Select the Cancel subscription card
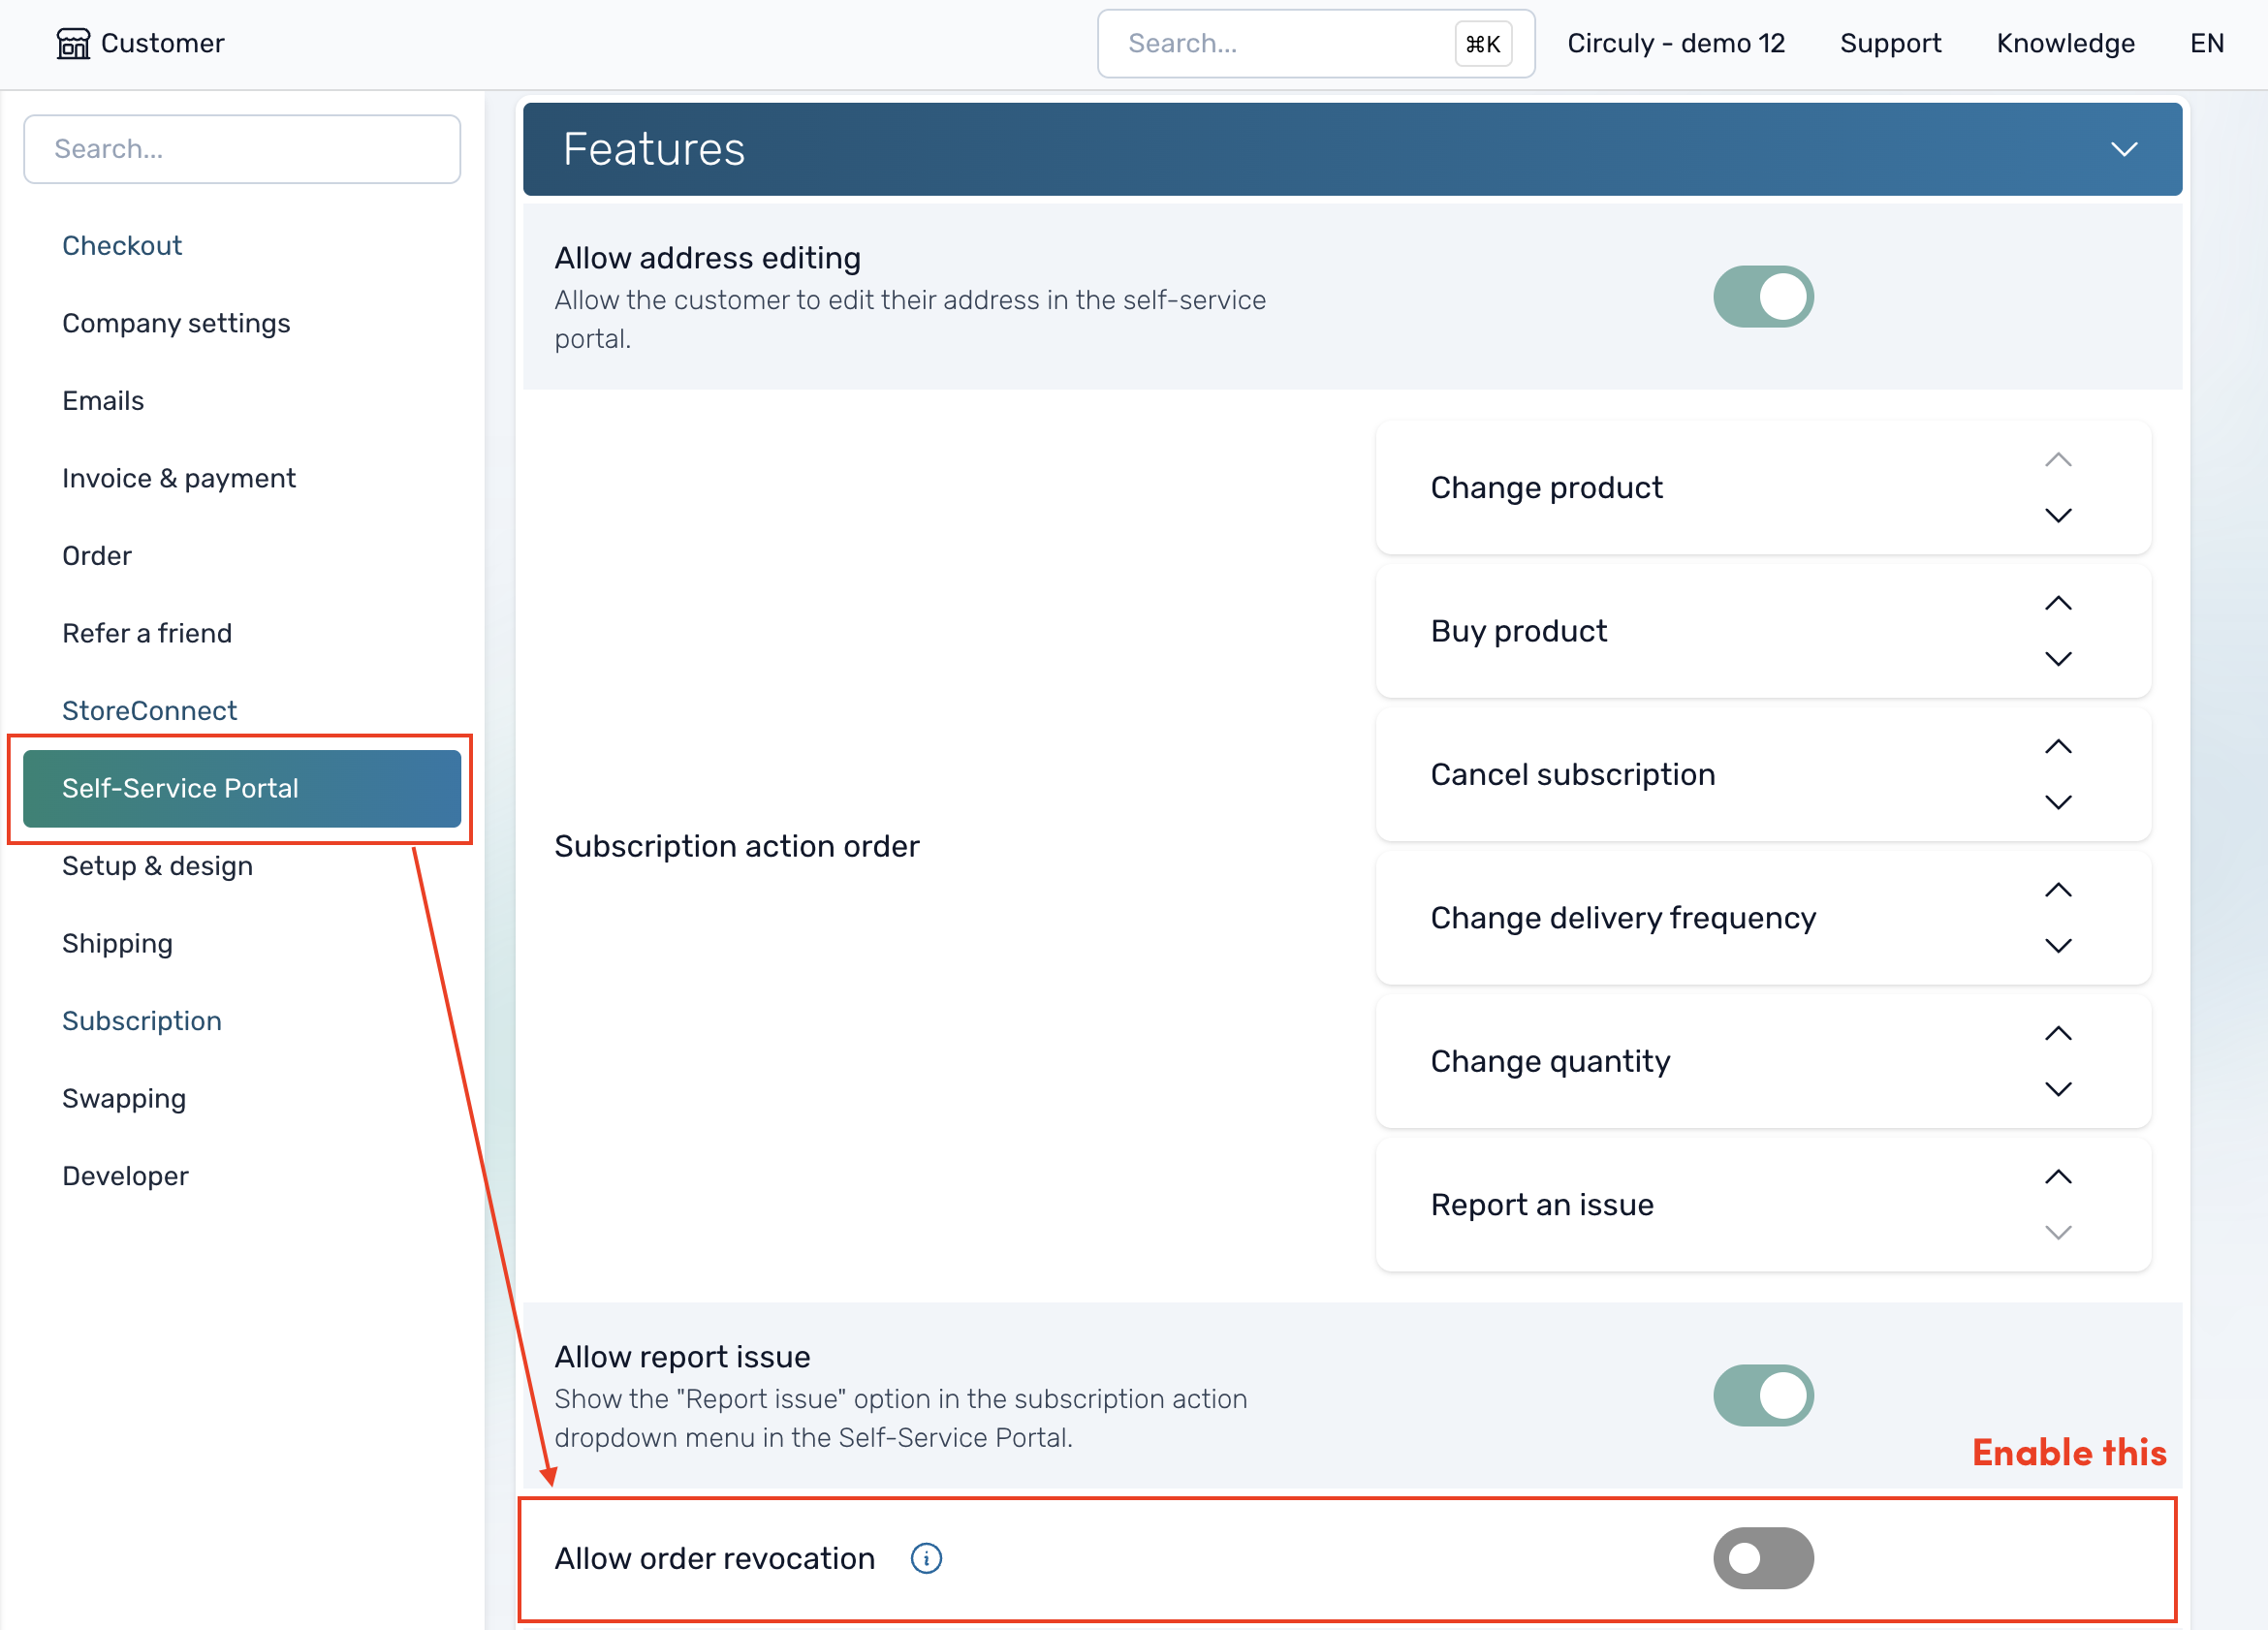This screenshot has height=1630, width=2268. [1763, 775]
